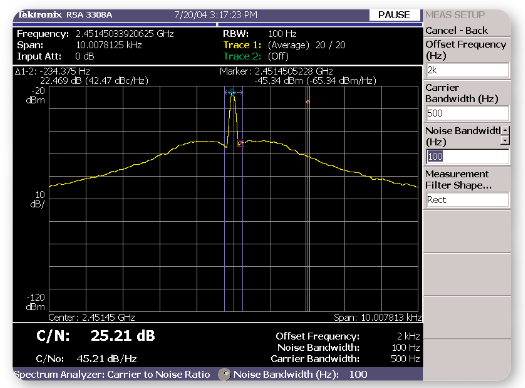
Task: Open the Measurement Filter Shape option
Action: (458, 179)
